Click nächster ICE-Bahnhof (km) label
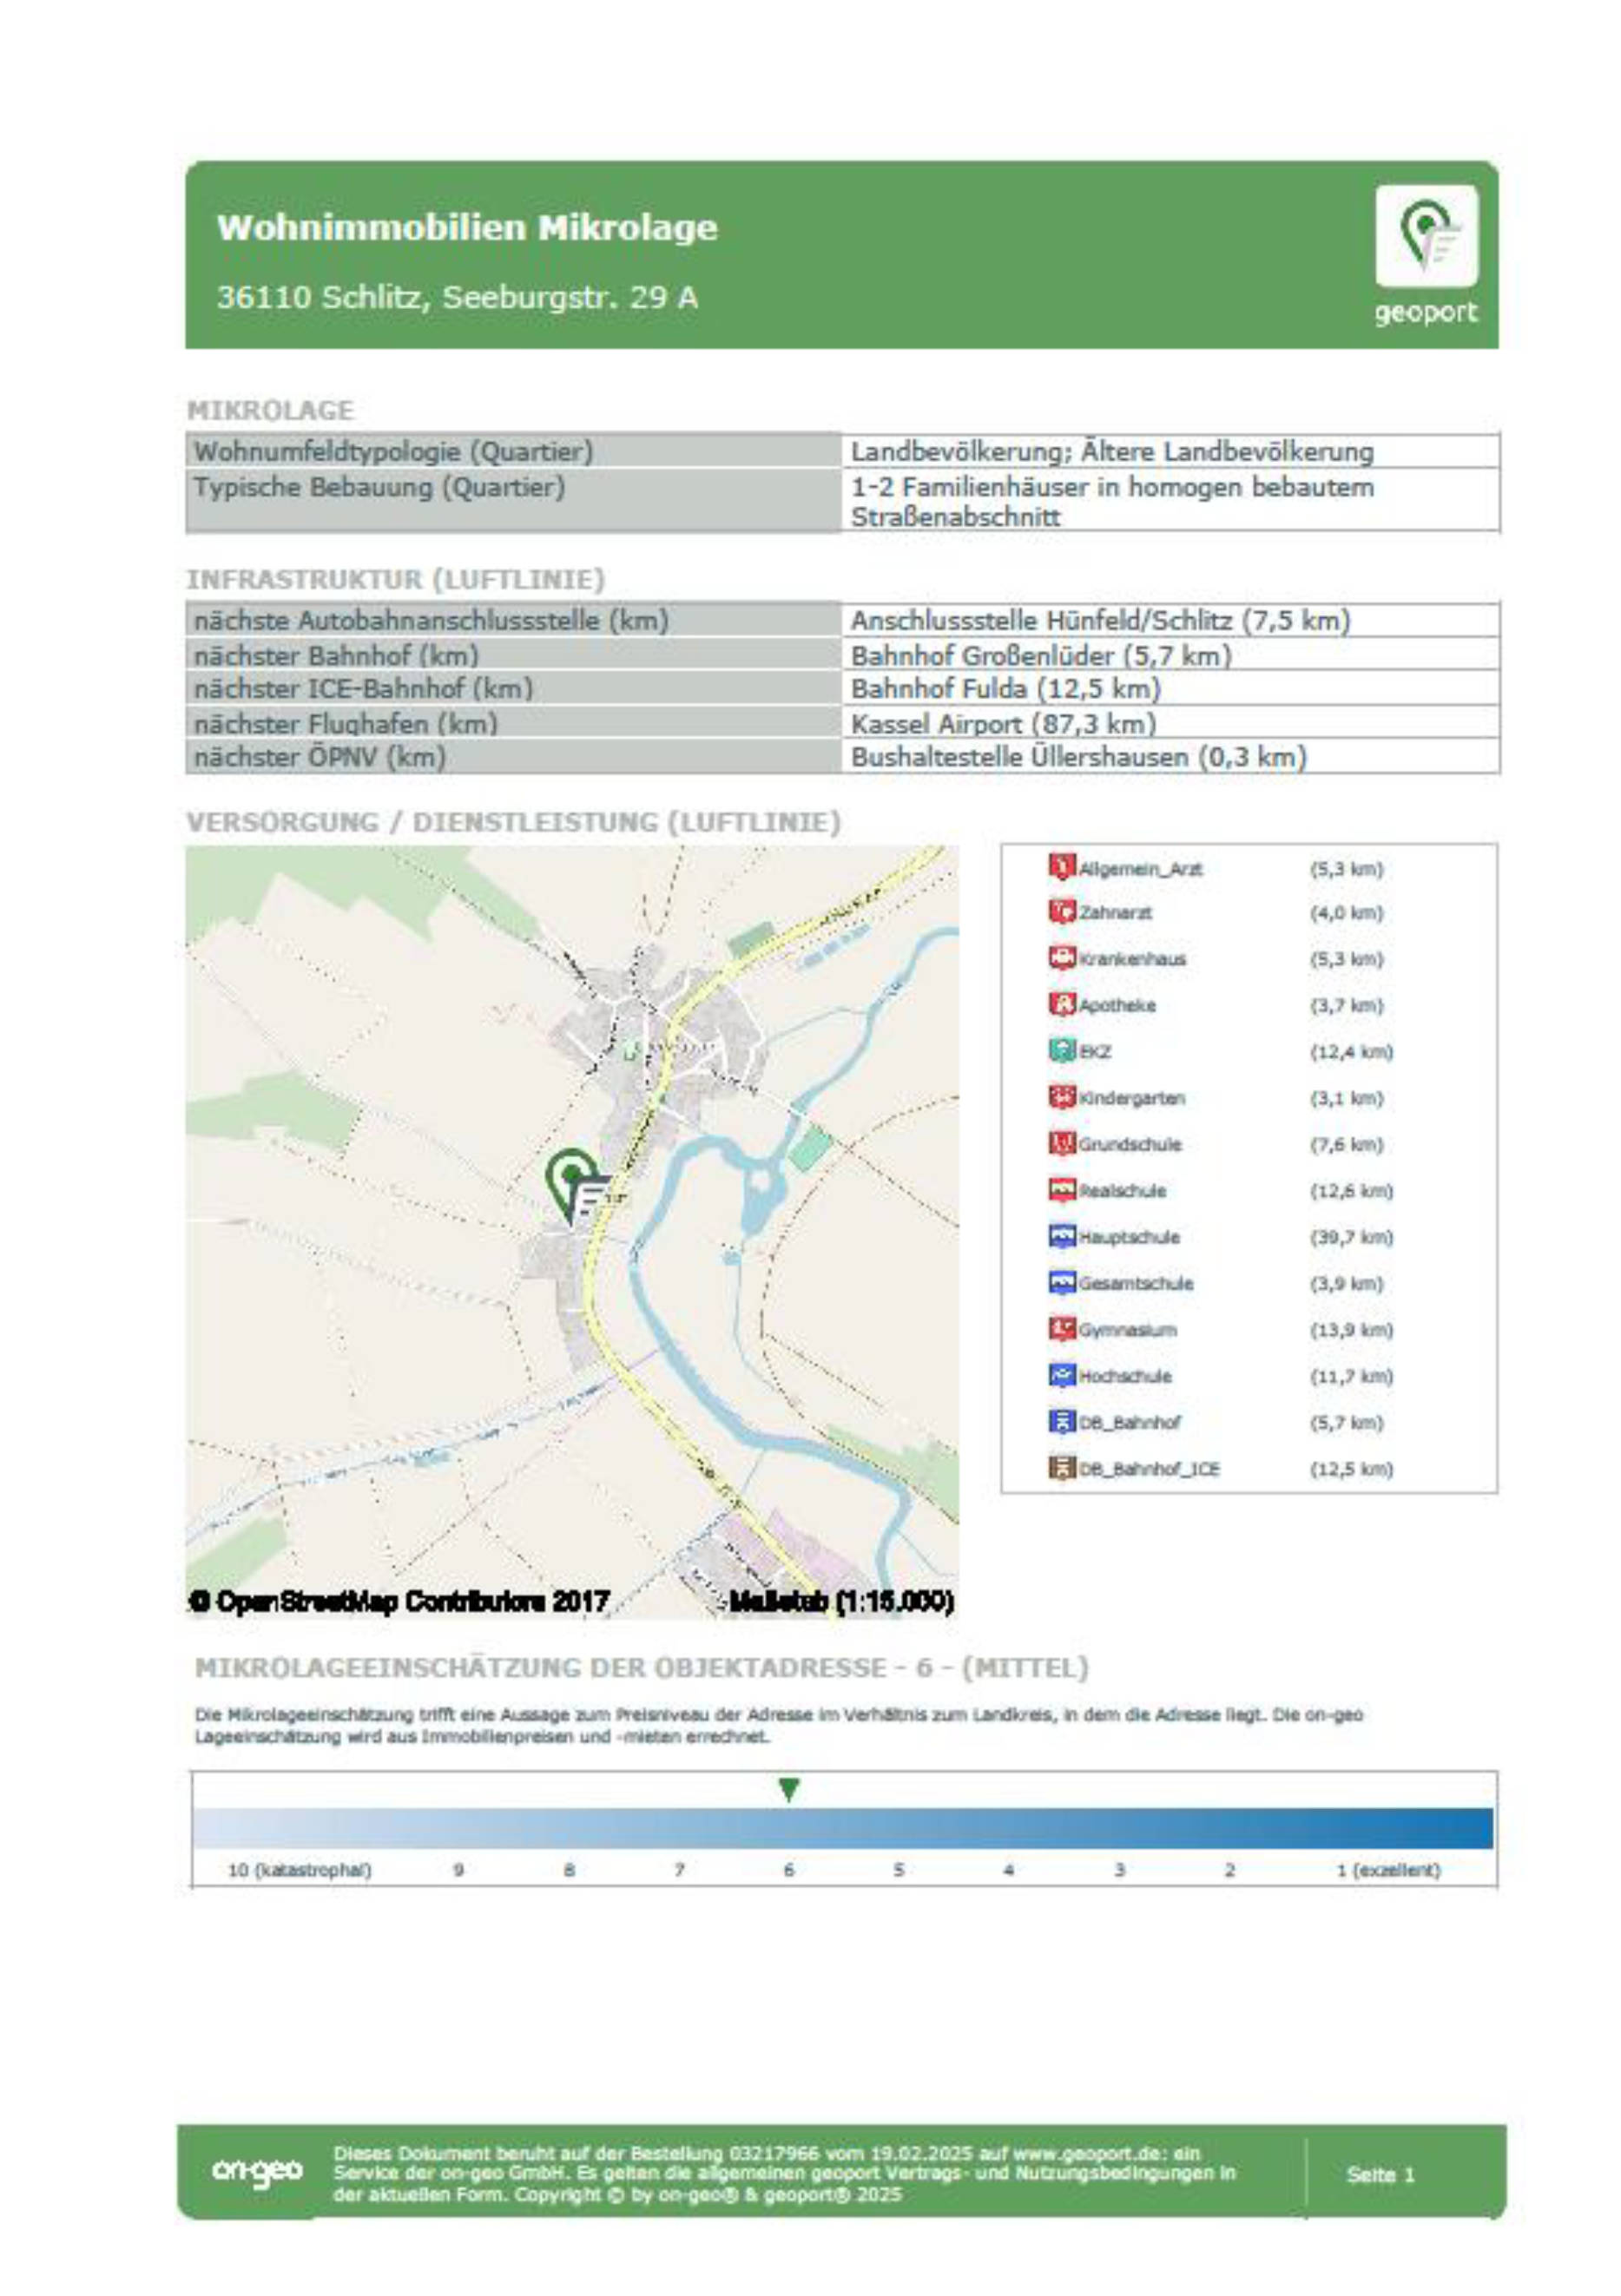1621x2296 pixels. pos(363,689)
